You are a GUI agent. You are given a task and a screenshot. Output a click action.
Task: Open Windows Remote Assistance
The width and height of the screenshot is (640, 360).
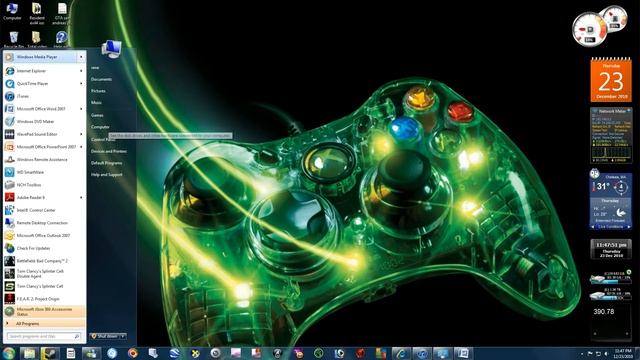tap(44, 160)
